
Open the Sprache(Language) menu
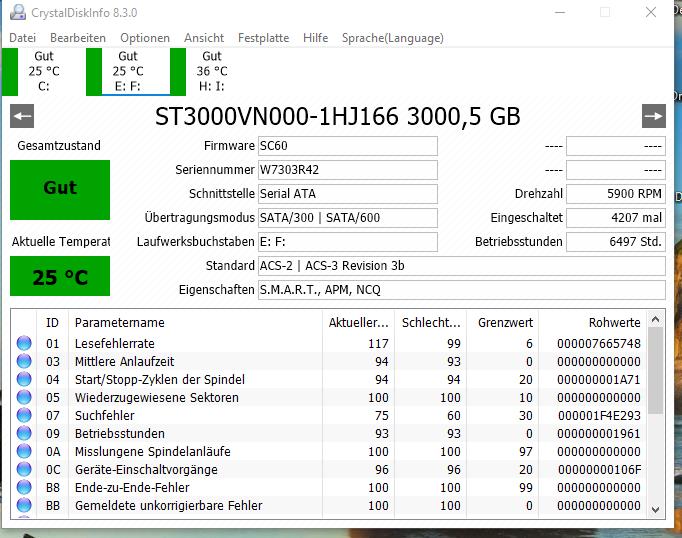393,38
